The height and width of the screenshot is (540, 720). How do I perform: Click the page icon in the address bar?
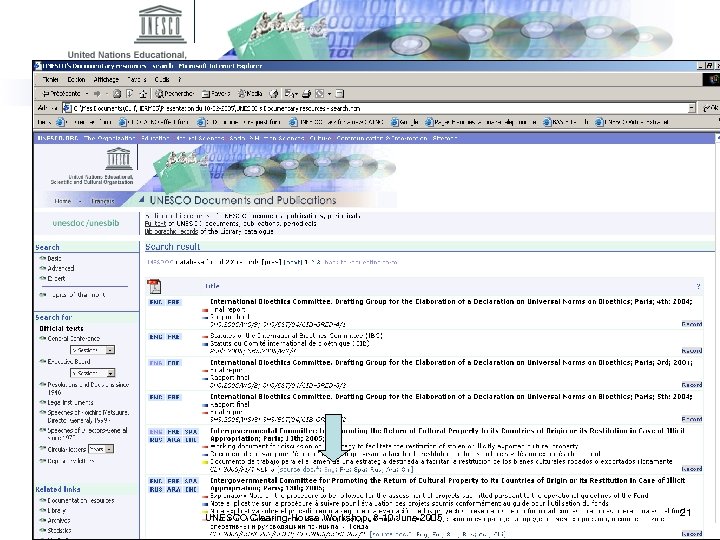[67, 108]
